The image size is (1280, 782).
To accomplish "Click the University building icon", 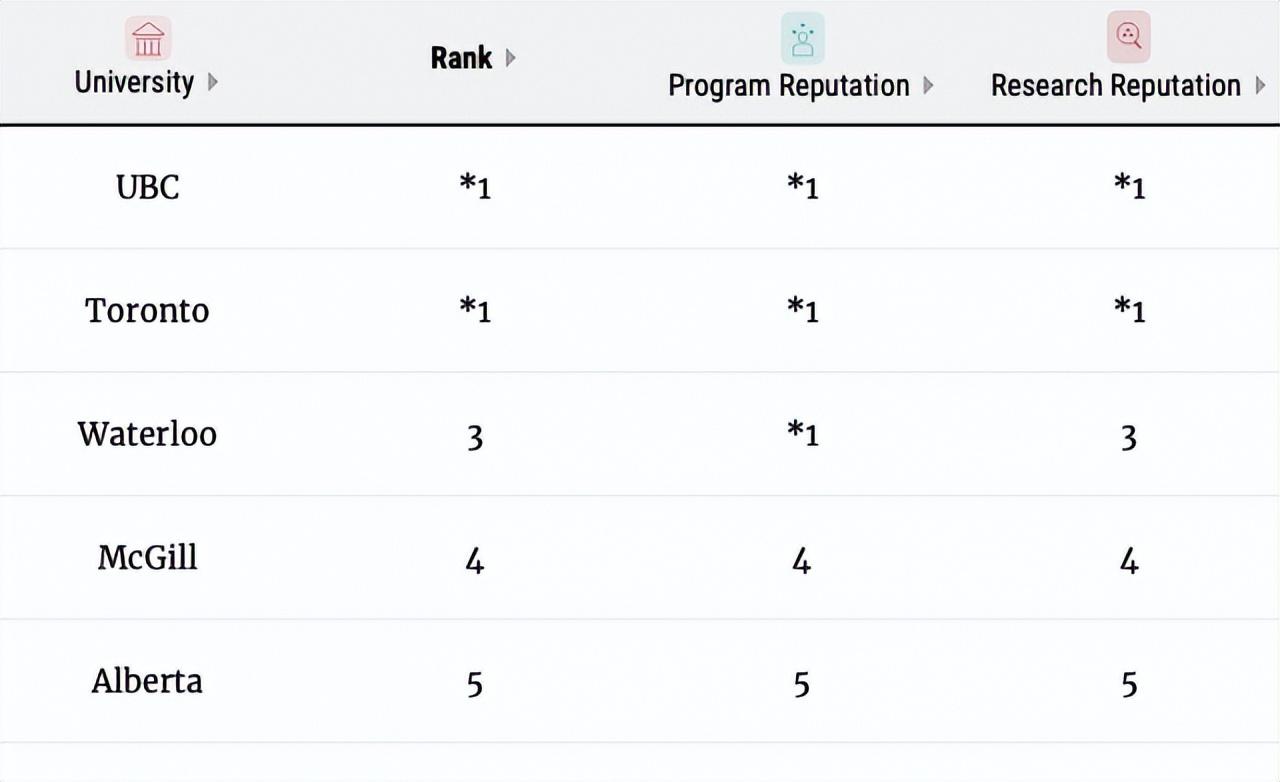I will pyautogui.click(x=148, y=39).
